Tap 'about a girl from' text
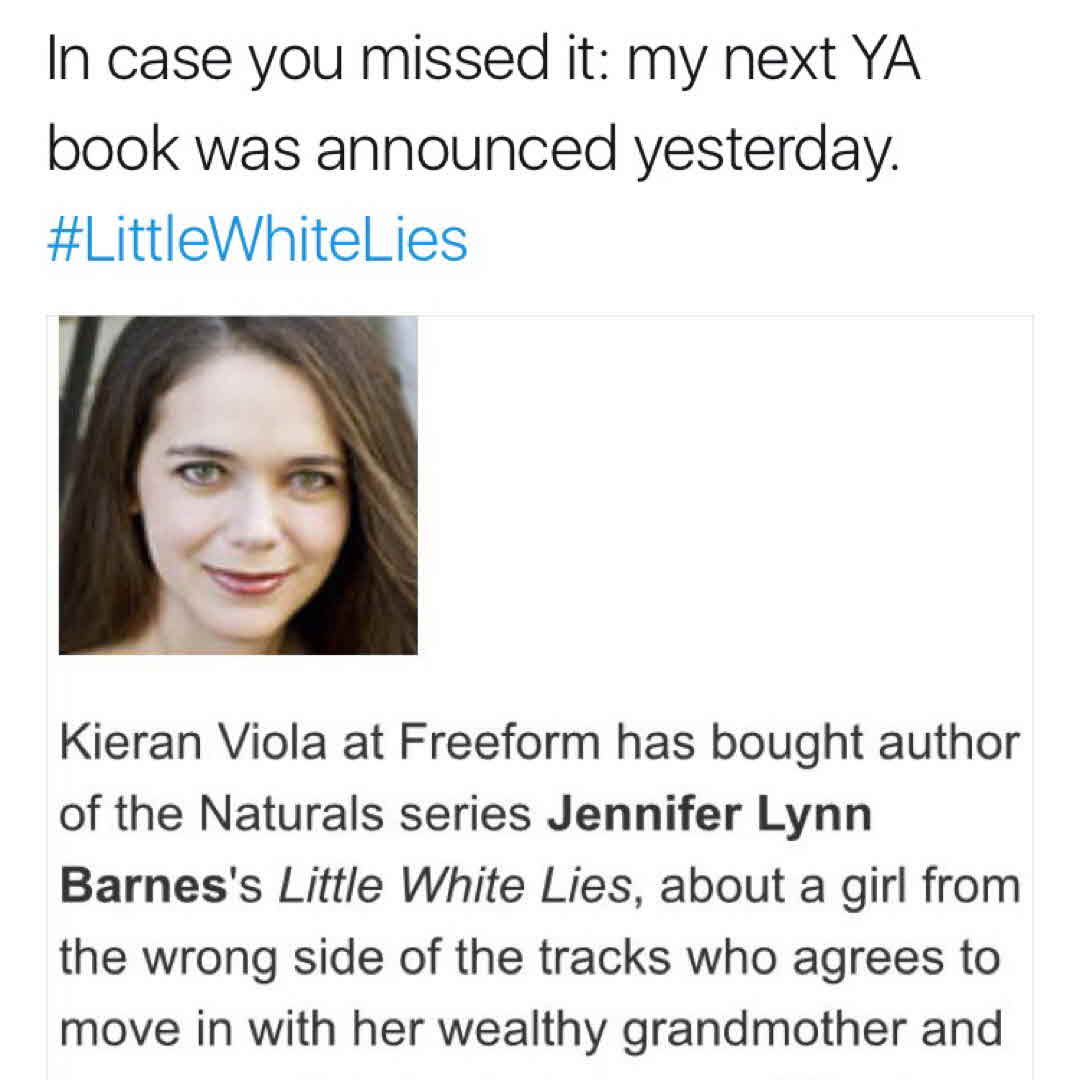Viewport: 1080px width, 1080px height. tap(840, 887)
